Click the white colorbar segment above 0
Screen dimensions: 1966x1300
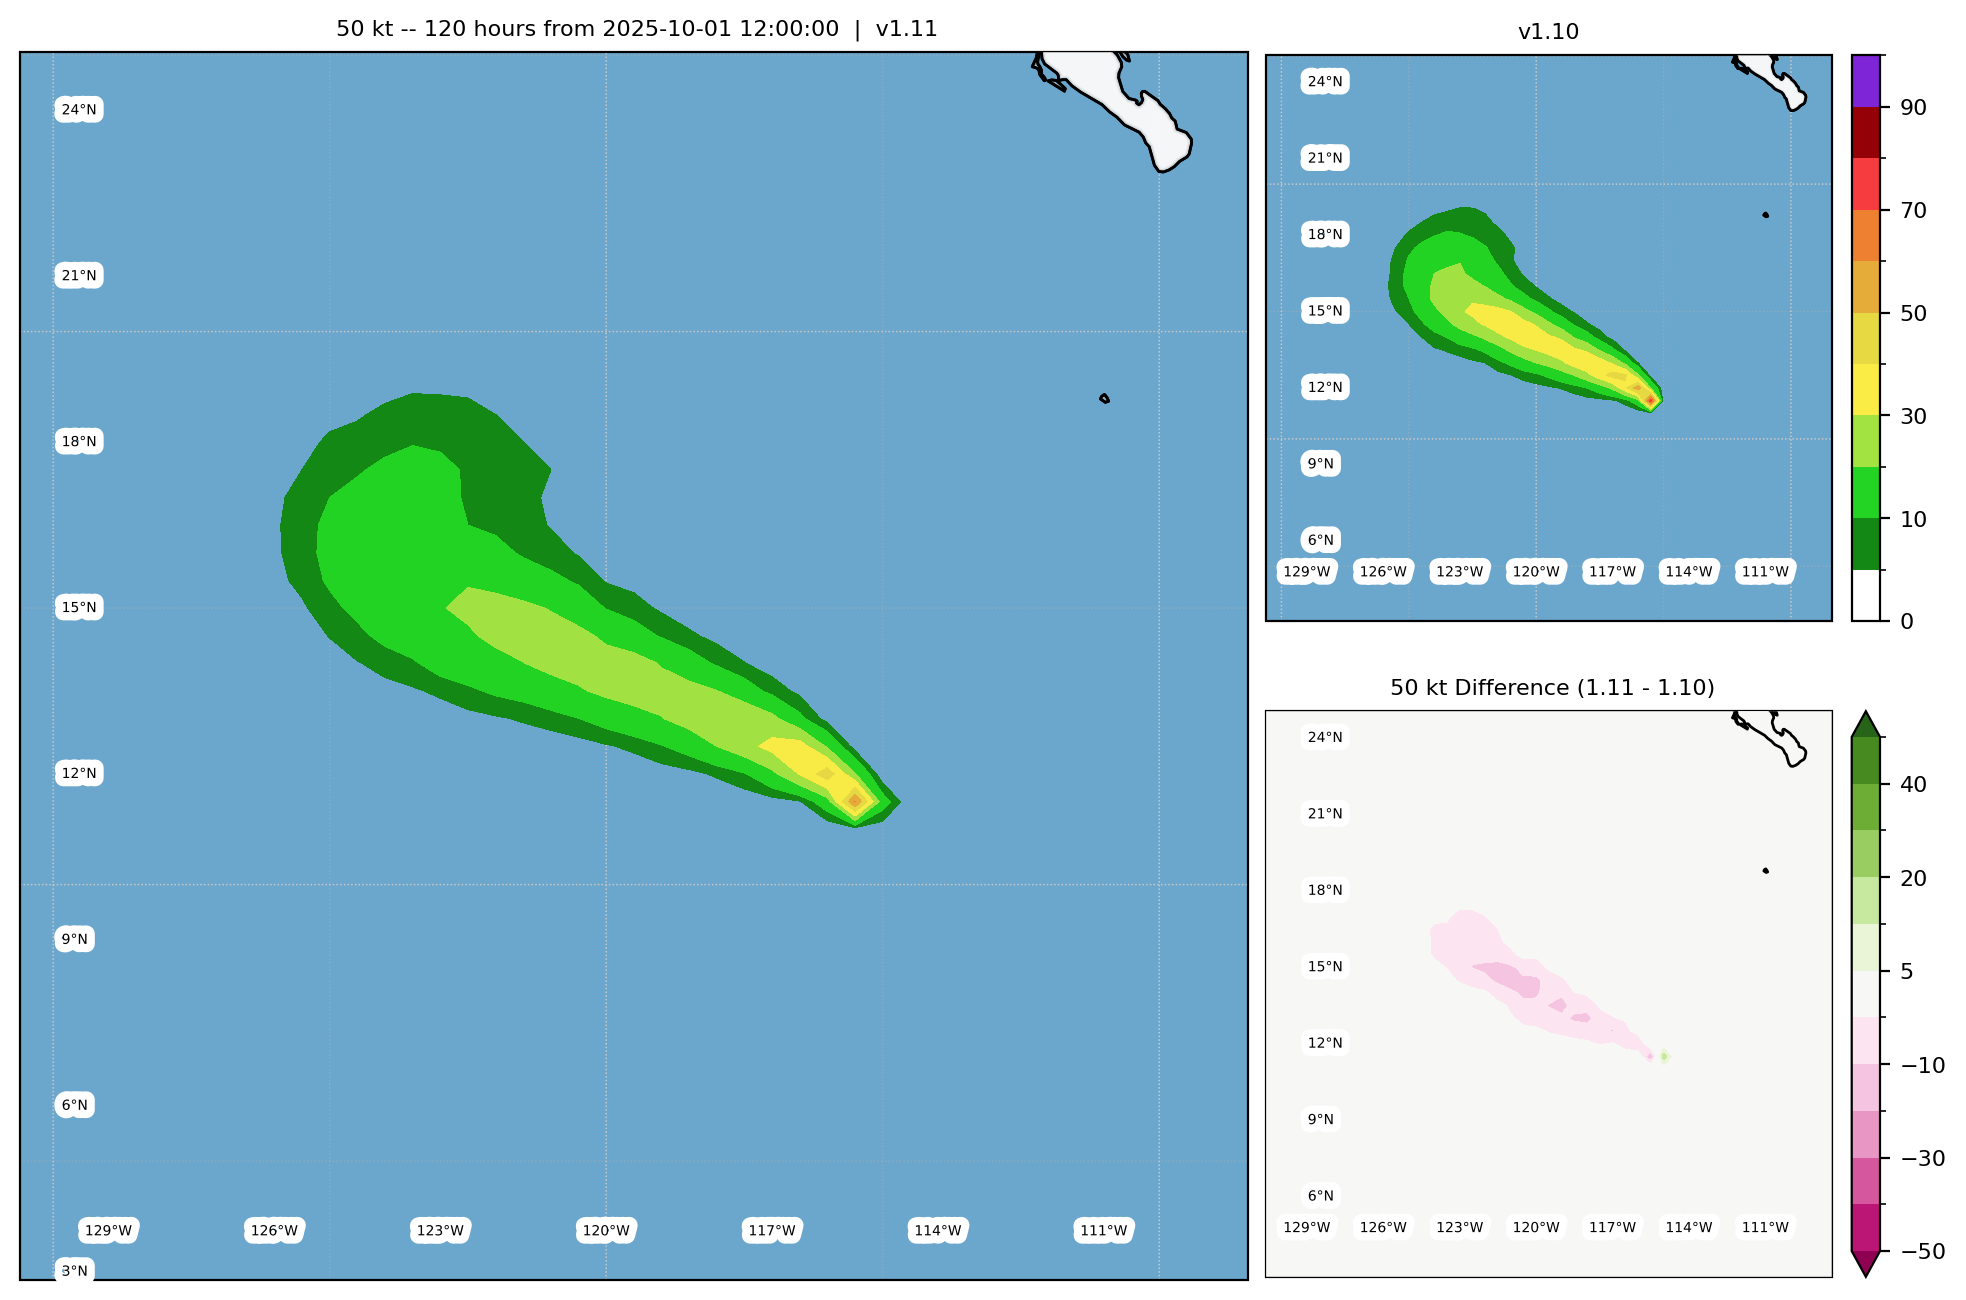1866,595
